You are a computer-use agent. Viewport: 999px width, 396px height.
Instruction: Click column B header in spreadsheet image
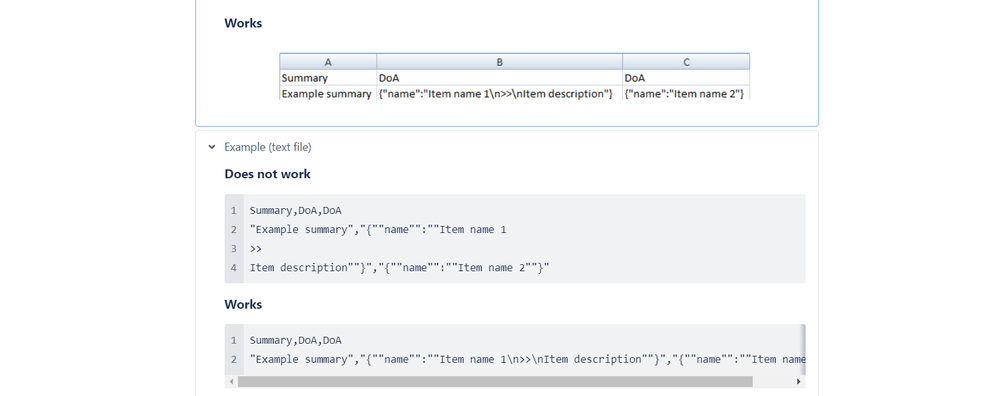(x=500, y=62)
